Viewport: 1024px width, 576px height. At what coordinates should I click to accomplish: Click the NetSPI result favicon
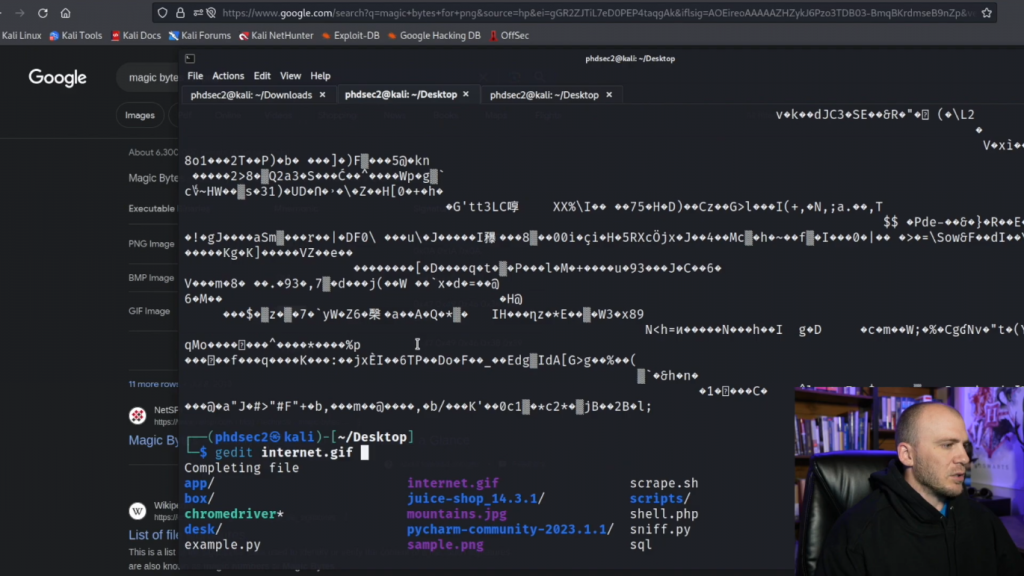point(137,415)
